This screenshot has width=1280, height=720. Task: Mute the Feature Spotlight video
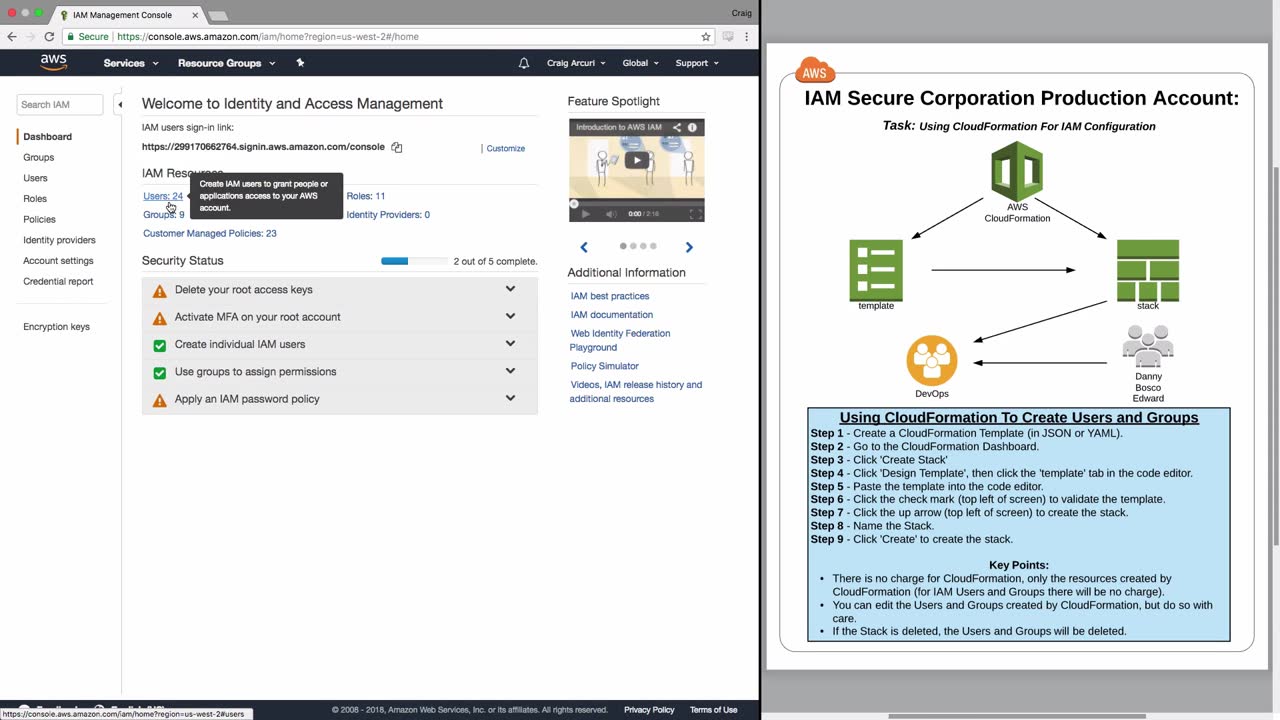(611, 214)
